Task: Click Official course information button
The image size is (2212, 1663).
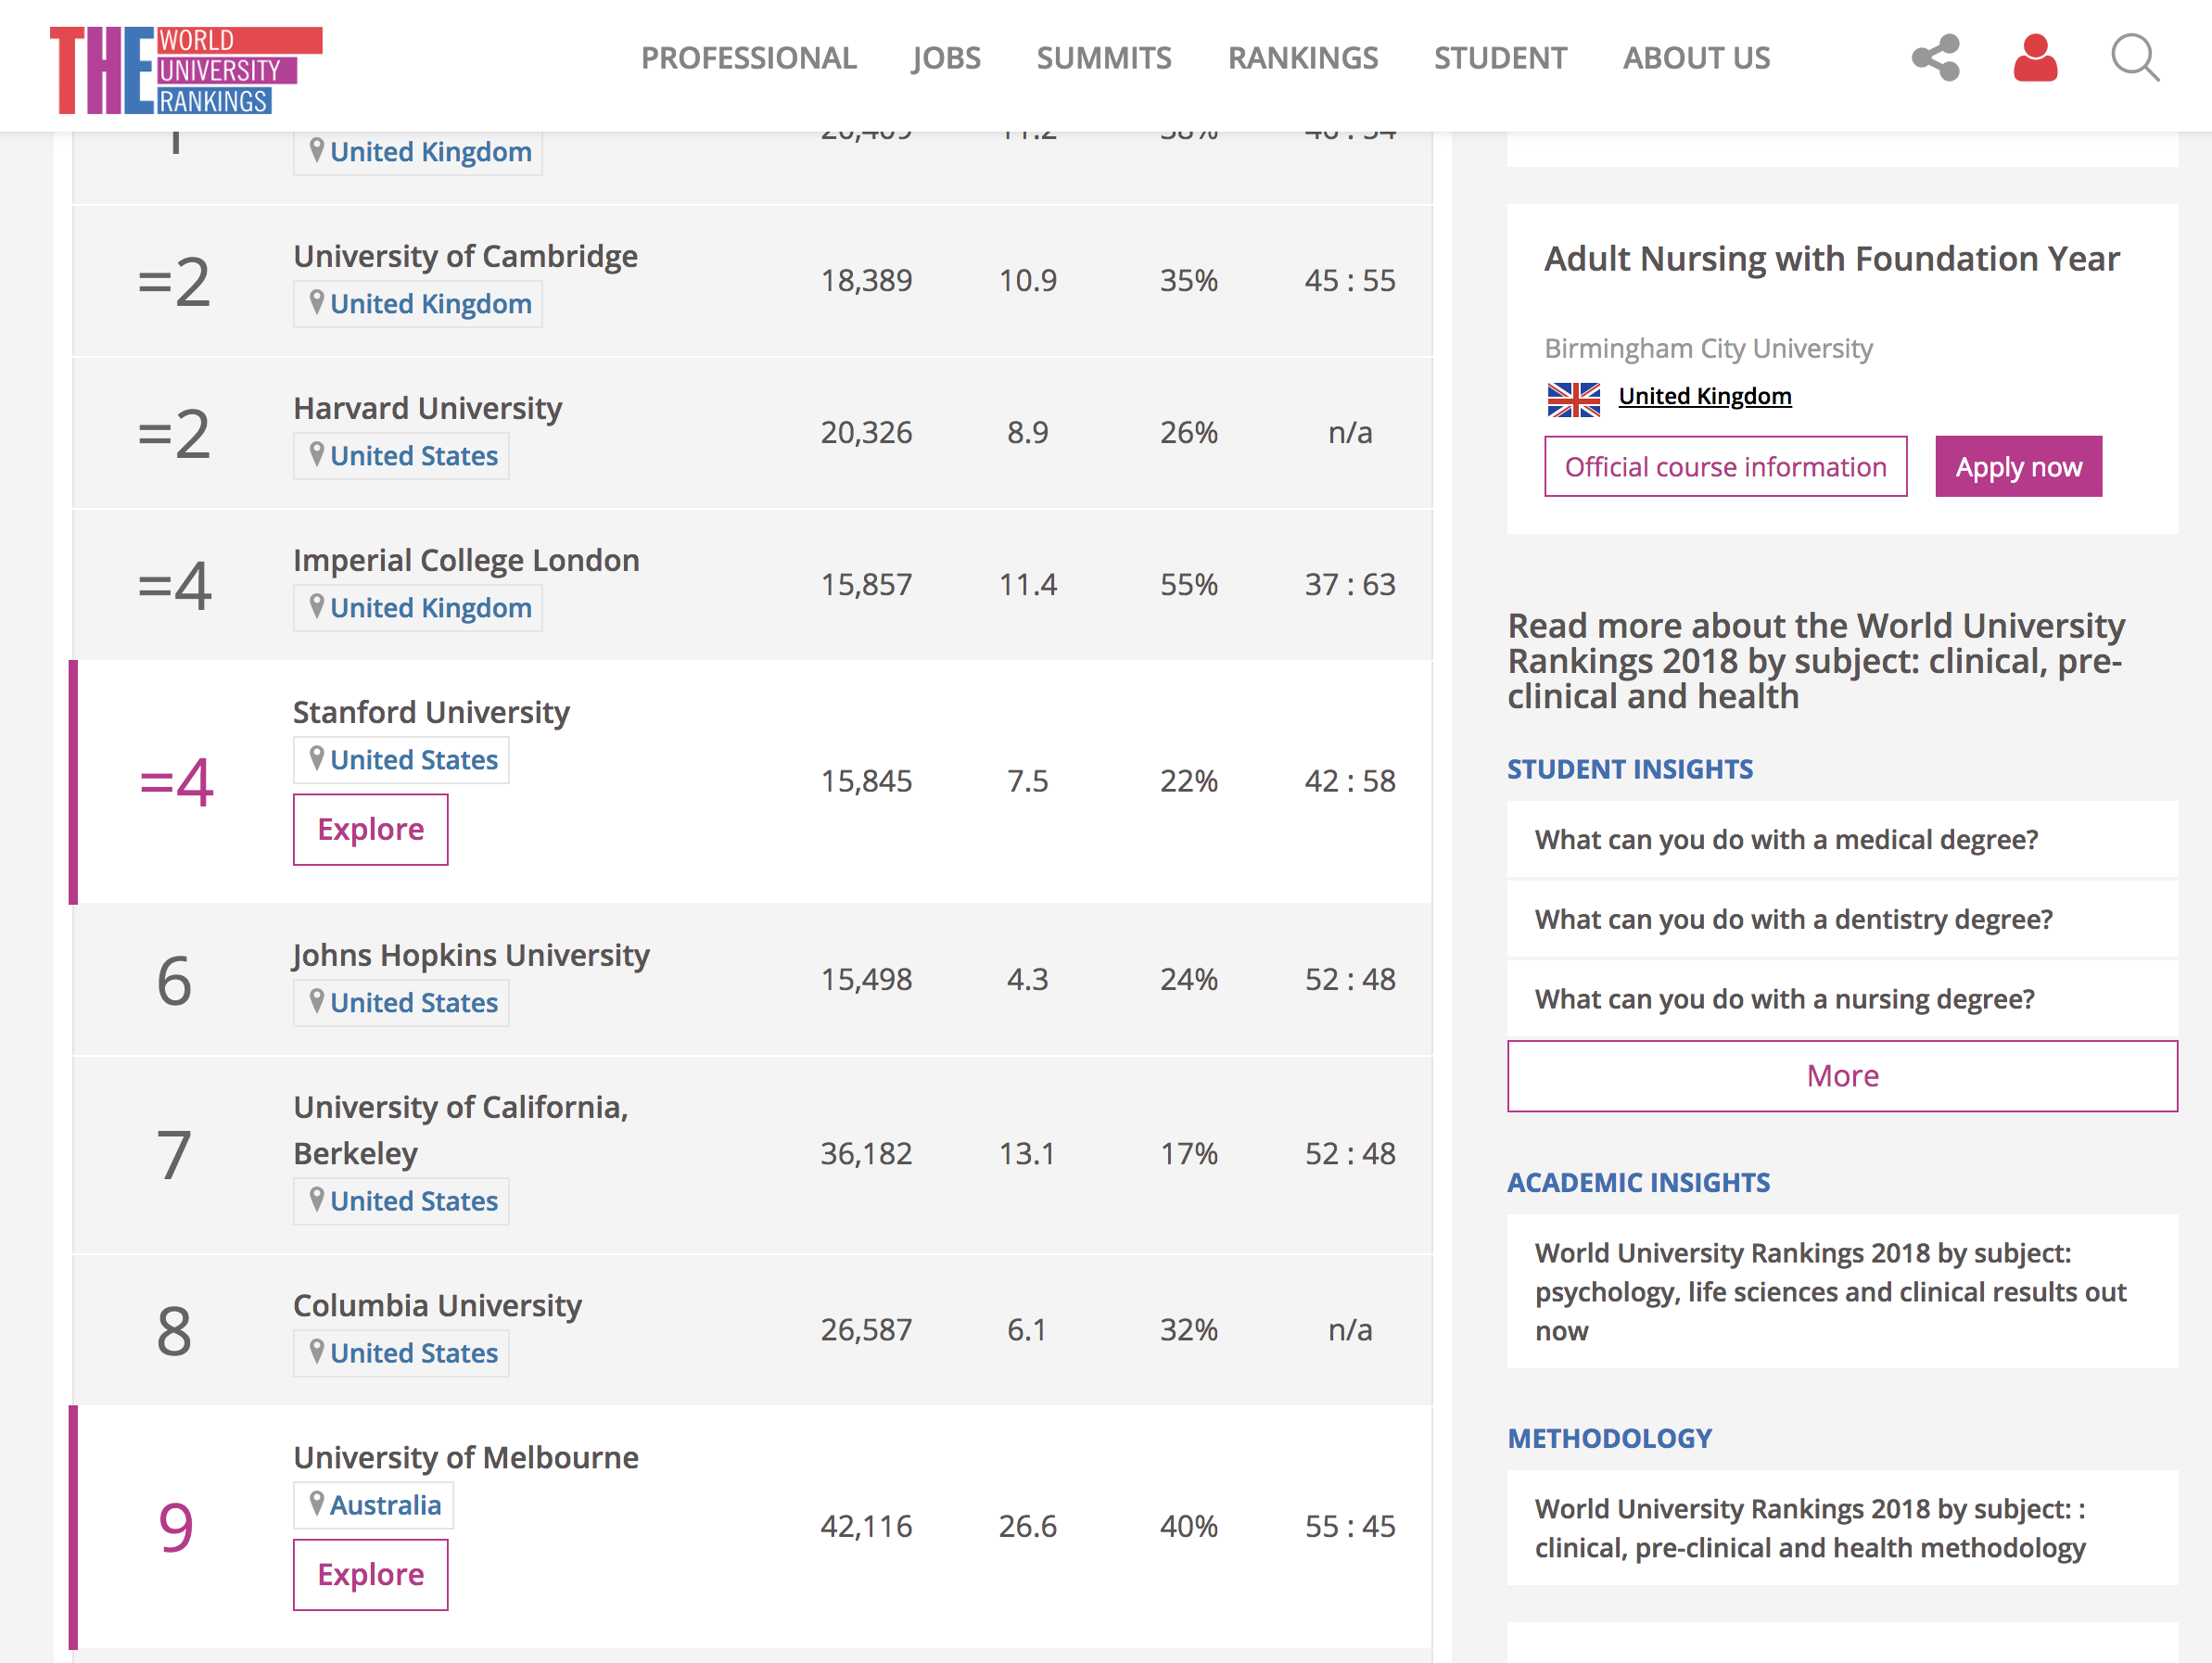Action: [x=1725, y=467]
